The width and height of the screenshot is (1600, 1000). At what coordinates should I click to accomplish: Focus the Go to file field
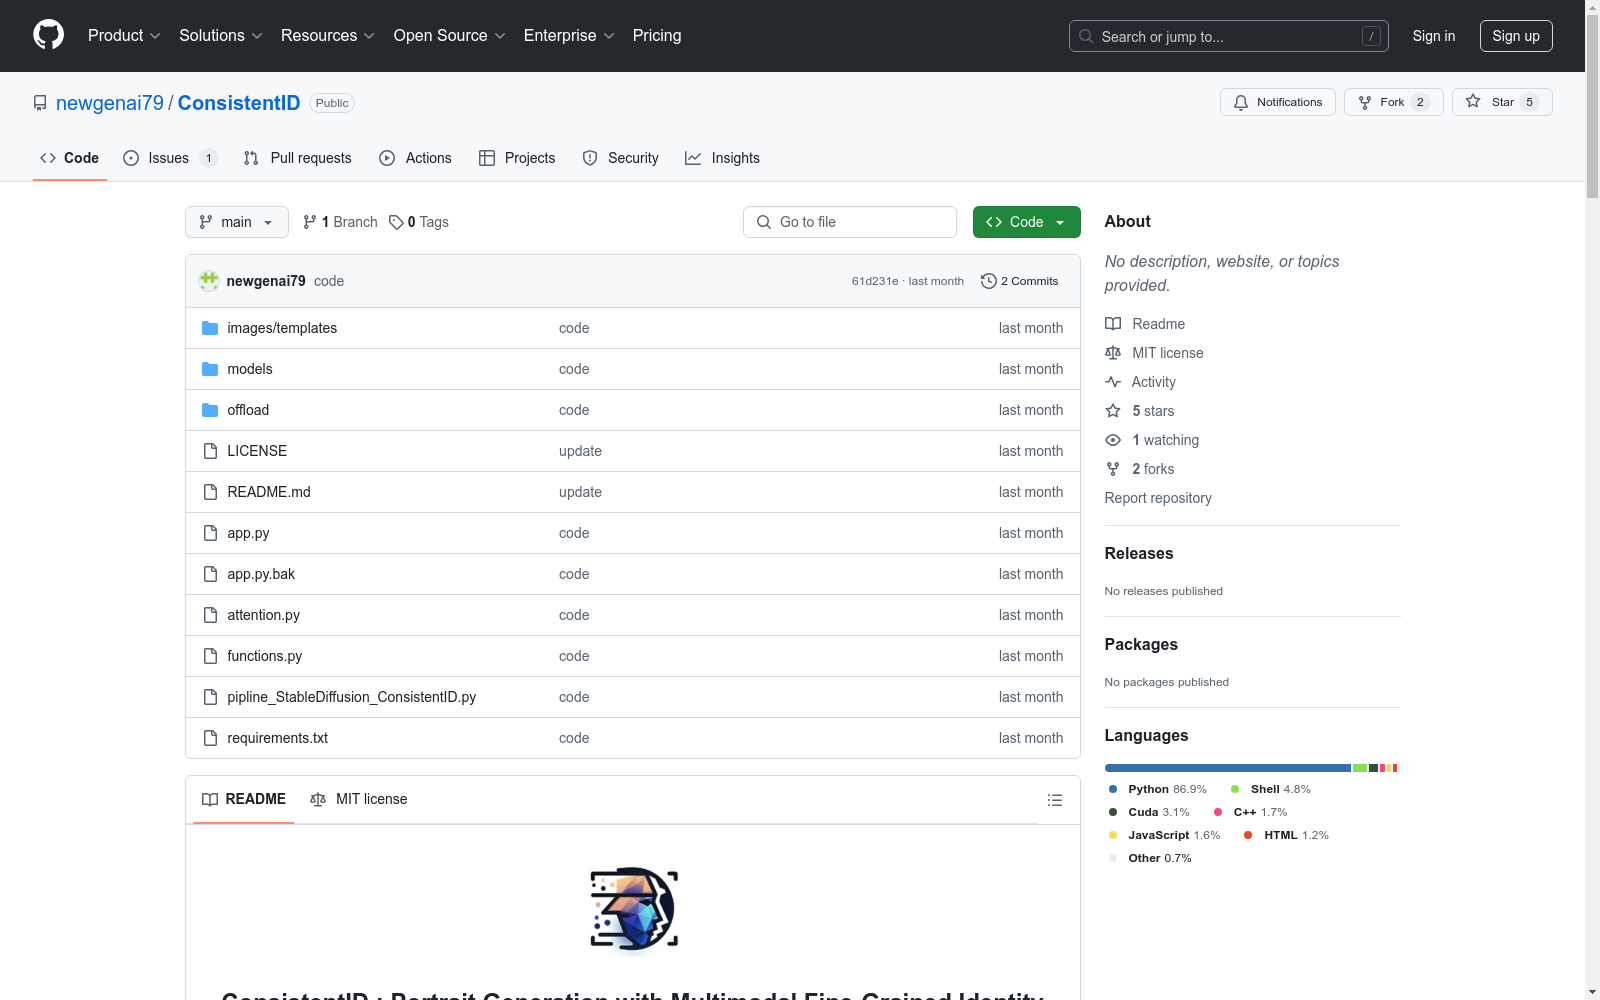click(x=850, y=222)
